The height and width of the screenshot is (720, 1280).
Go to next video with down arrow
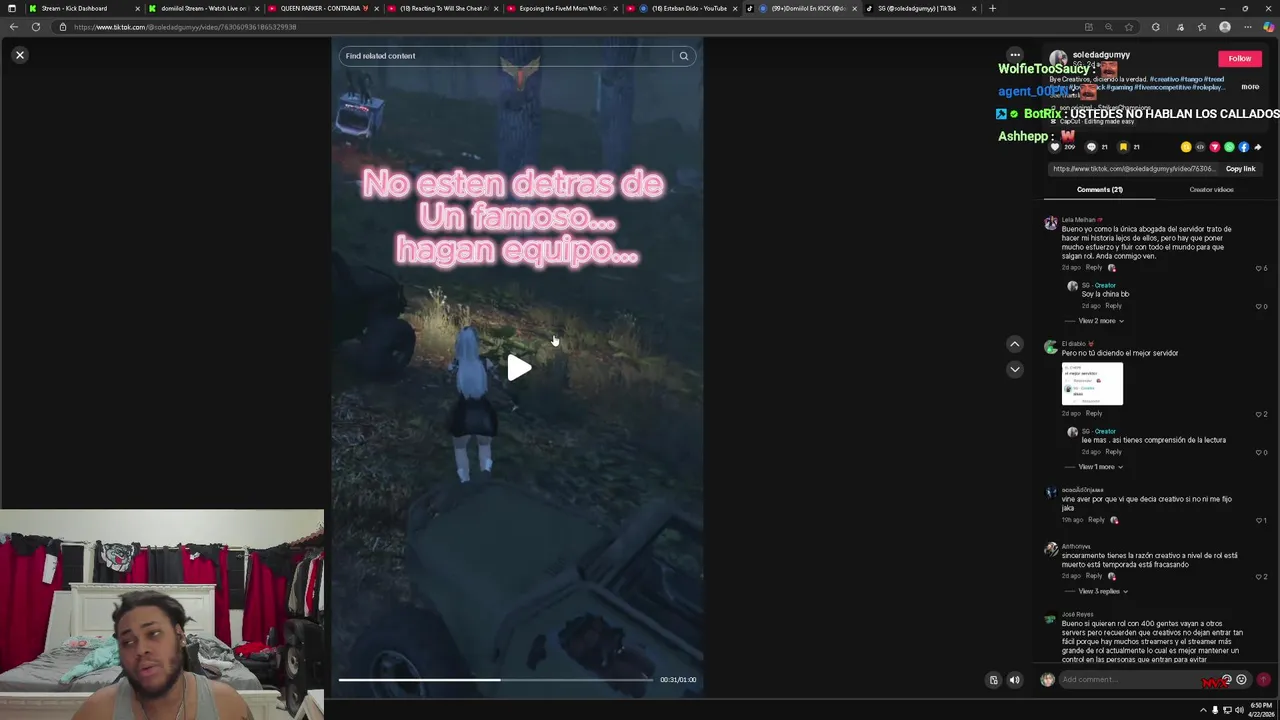[x=1015, y=369]
